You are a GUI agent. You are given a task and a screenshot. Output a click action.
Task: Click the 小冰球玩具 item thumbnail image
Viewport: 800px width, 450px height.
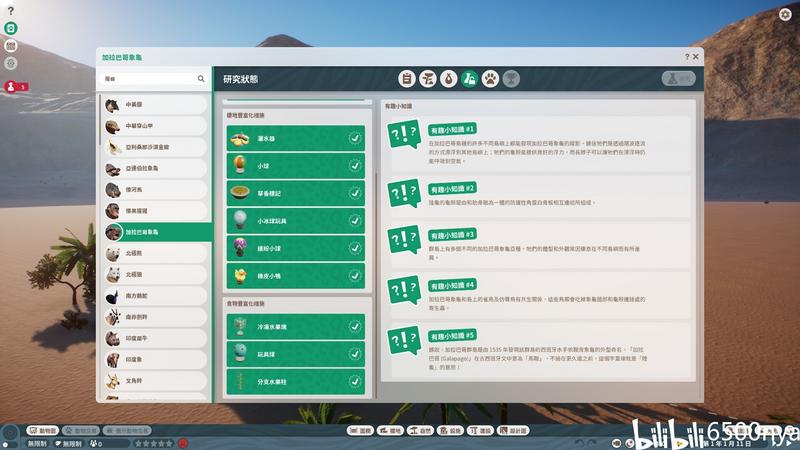[x=240, y=220]
